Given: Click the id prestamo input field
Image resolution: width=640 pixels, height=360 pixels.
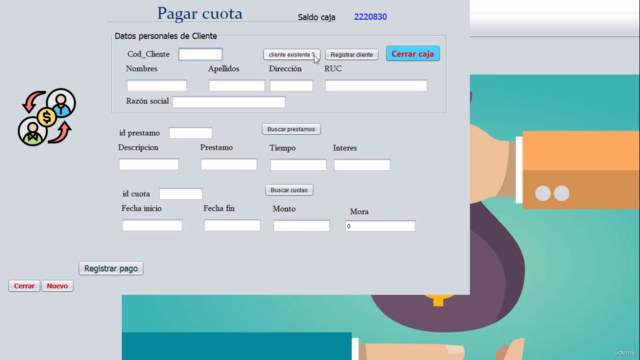Looking at the screenshot, I should pos(191,133).
